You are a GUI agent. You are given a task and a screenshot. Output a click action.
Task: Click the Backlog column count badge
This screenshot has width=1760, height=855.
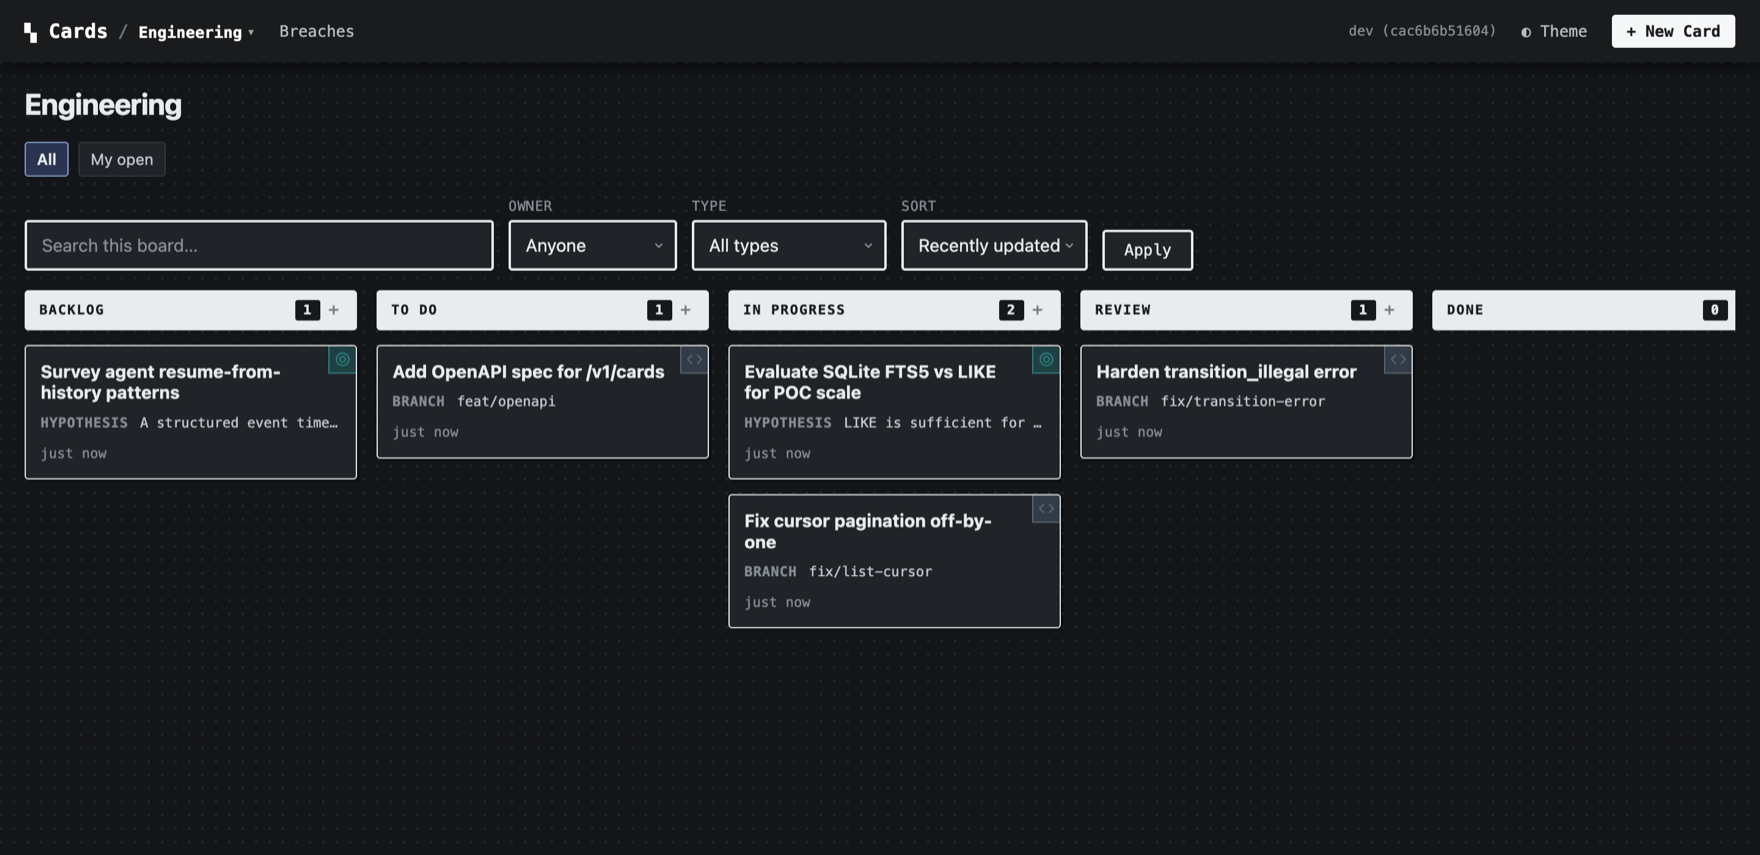[308, 310]
